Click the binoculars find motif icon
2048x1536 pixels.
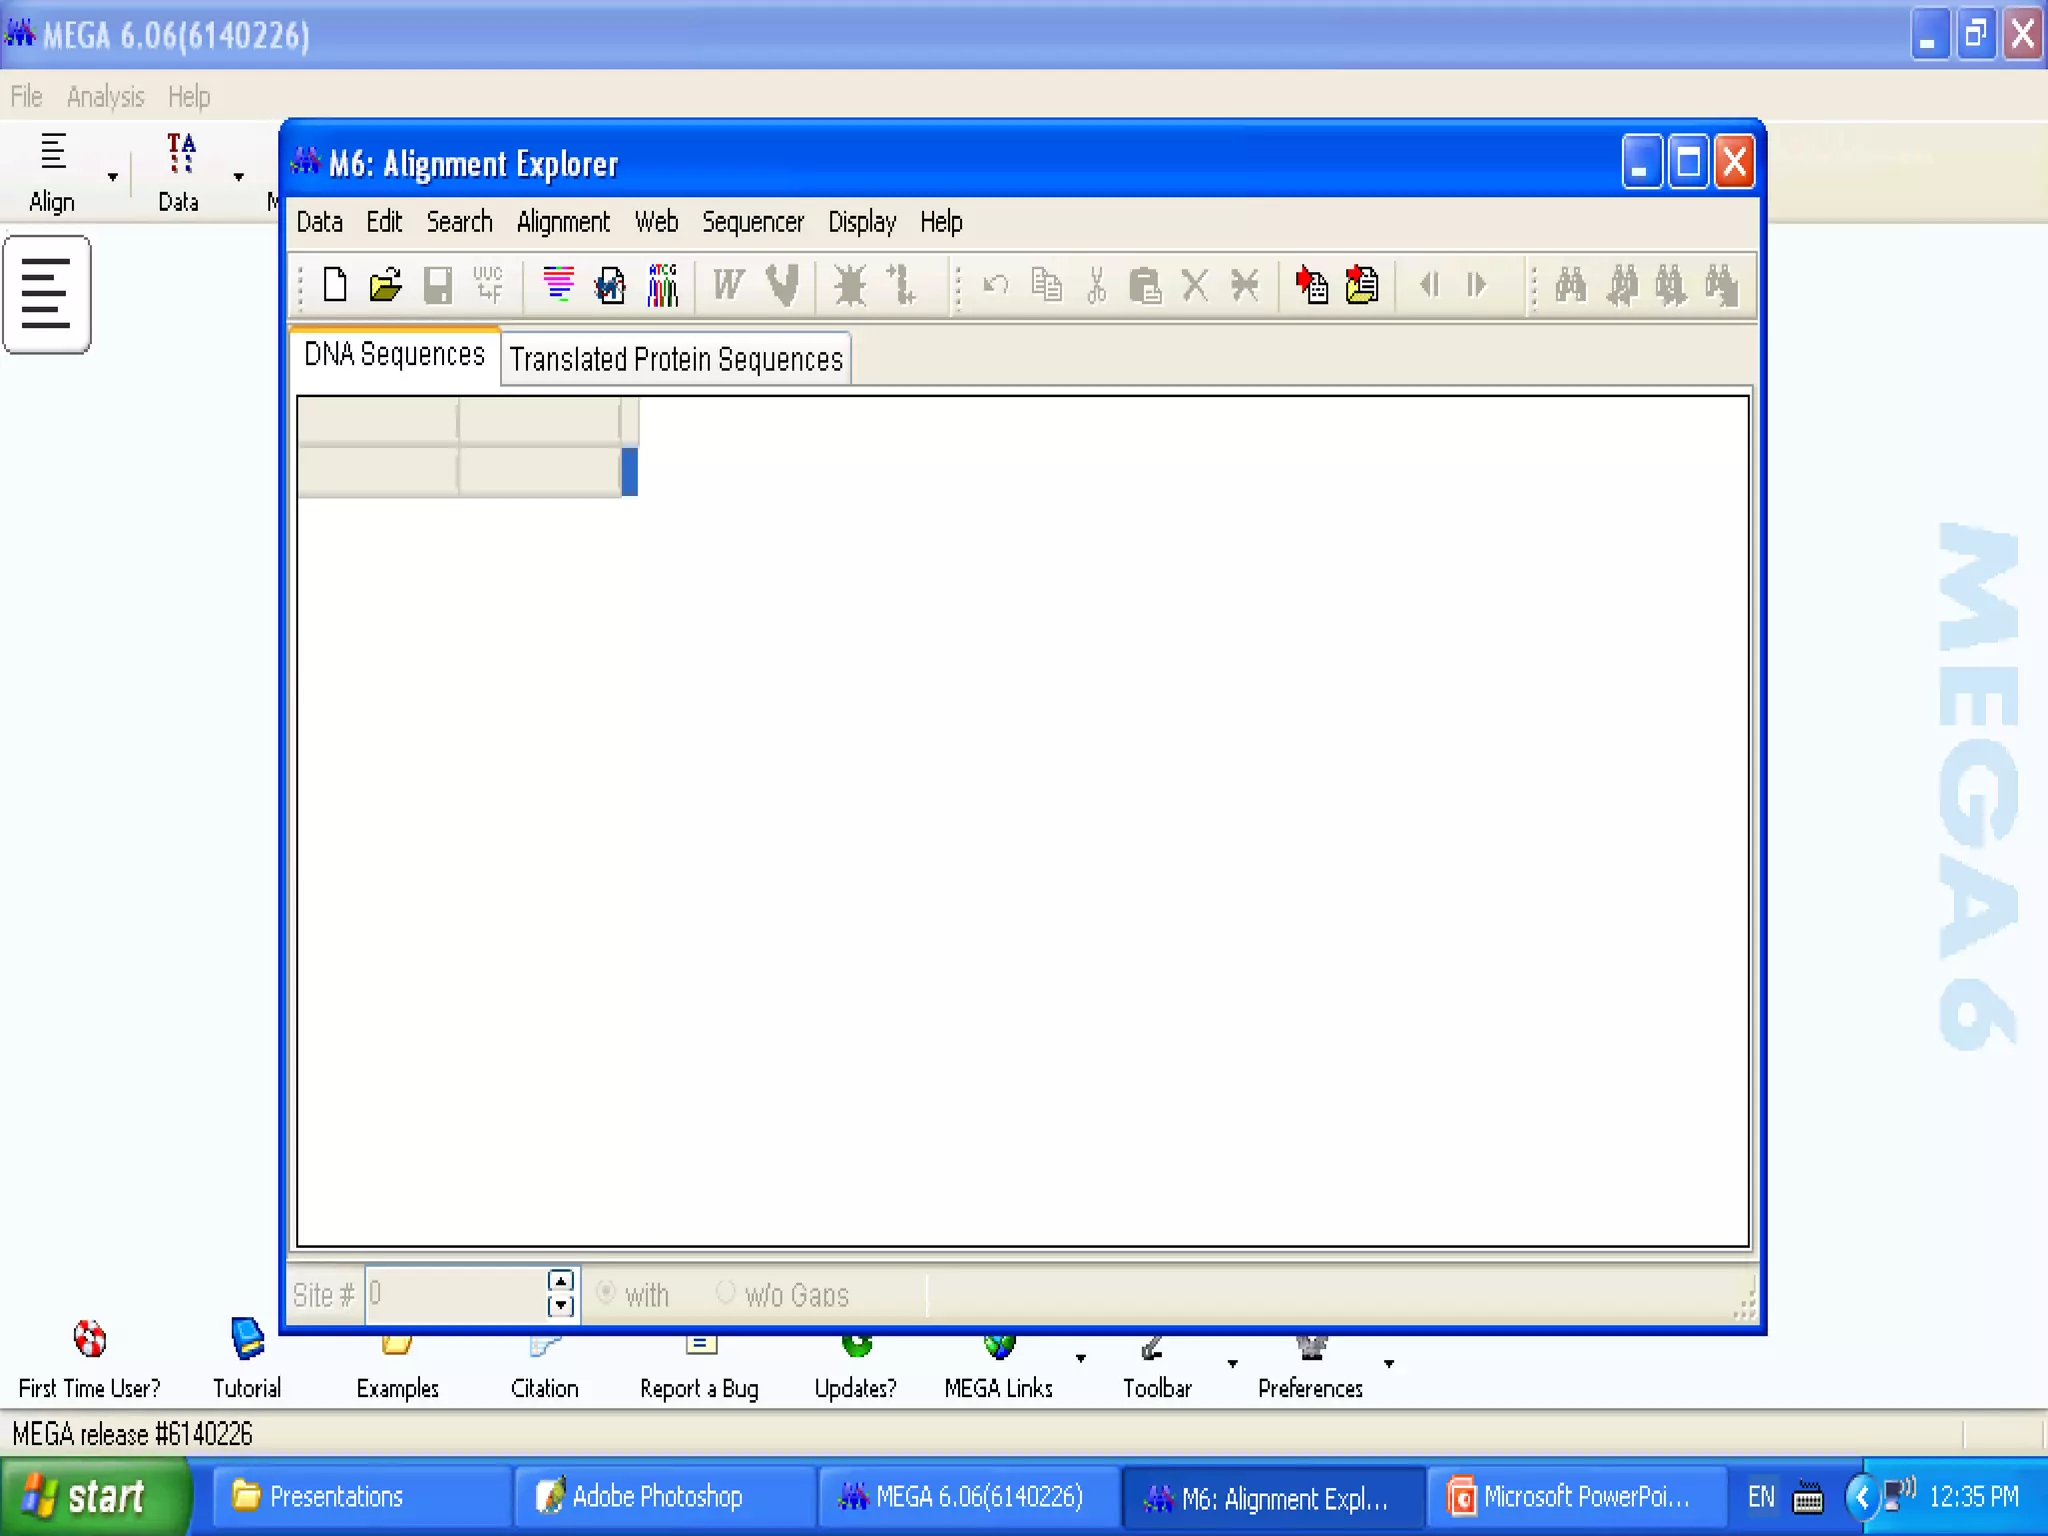(x=1570, y=285)
